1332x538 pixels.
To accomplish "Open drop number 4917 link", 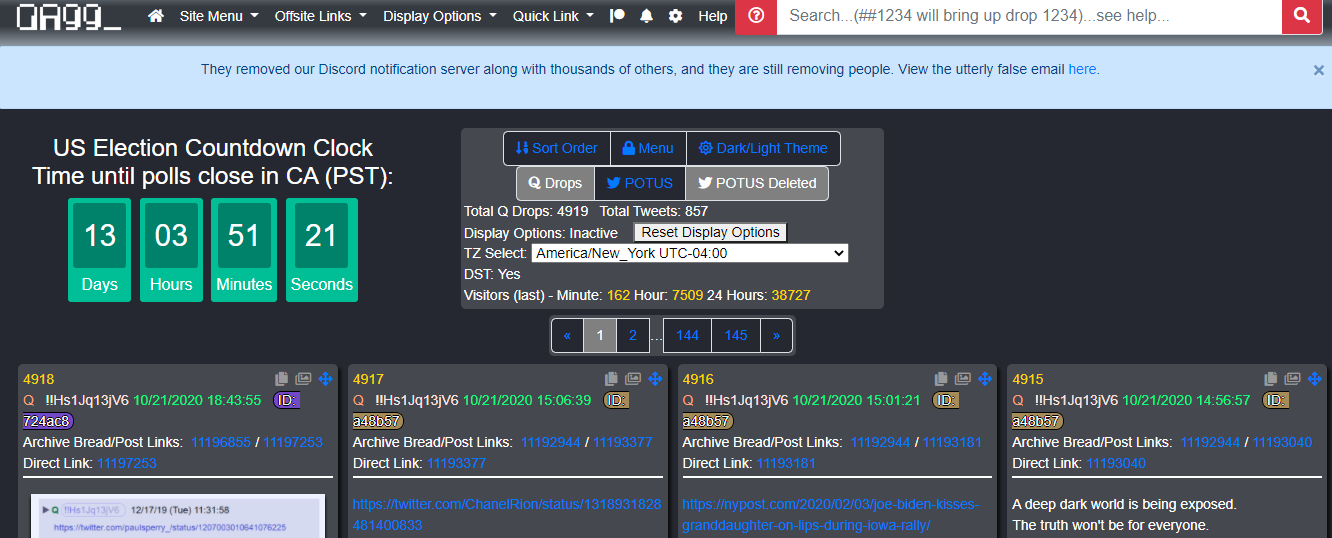I will tap(369, 379).
